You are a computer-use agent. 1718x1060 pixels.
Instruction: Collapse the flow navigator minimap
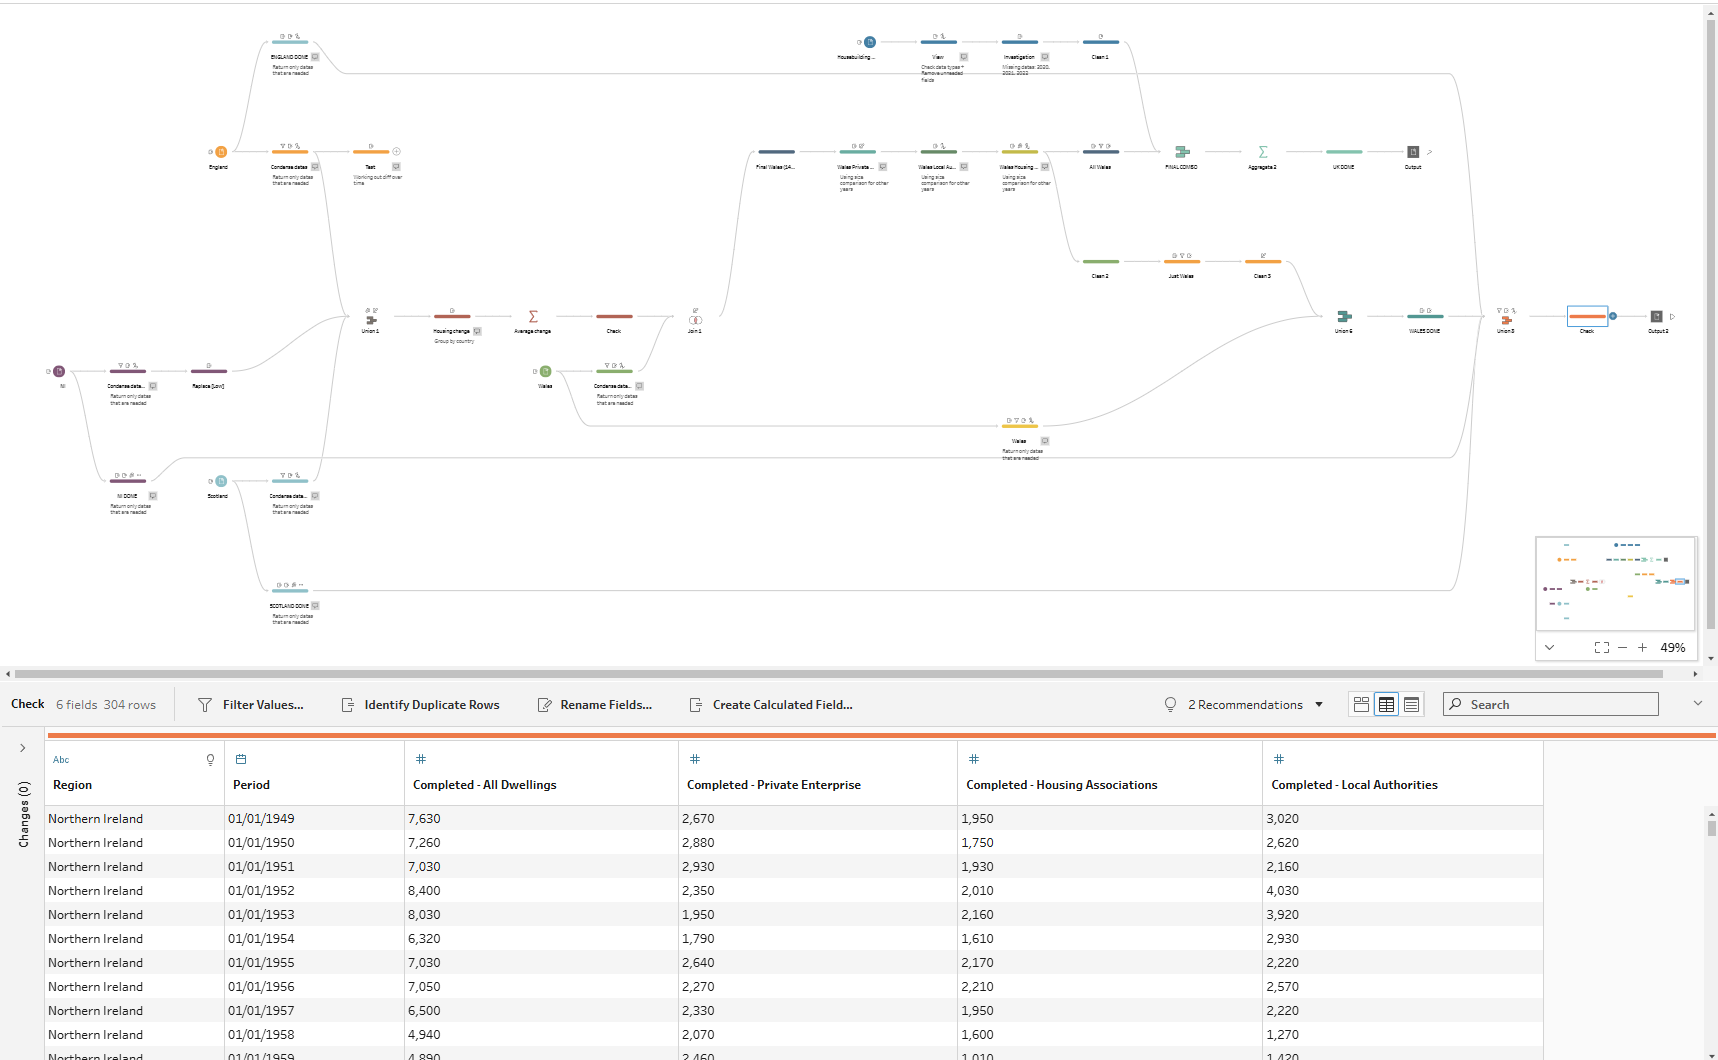(x=1549, y=648)
